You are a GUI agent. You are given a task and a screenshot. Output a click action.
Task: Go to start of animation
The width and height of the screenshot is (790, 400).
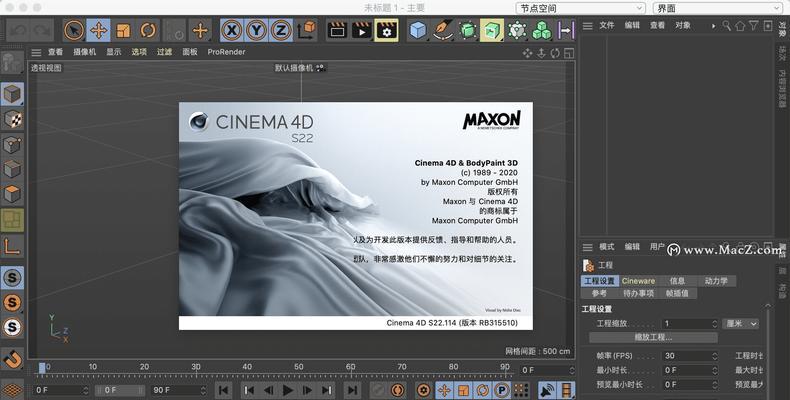pyautogui.click(x=224, y=390)
